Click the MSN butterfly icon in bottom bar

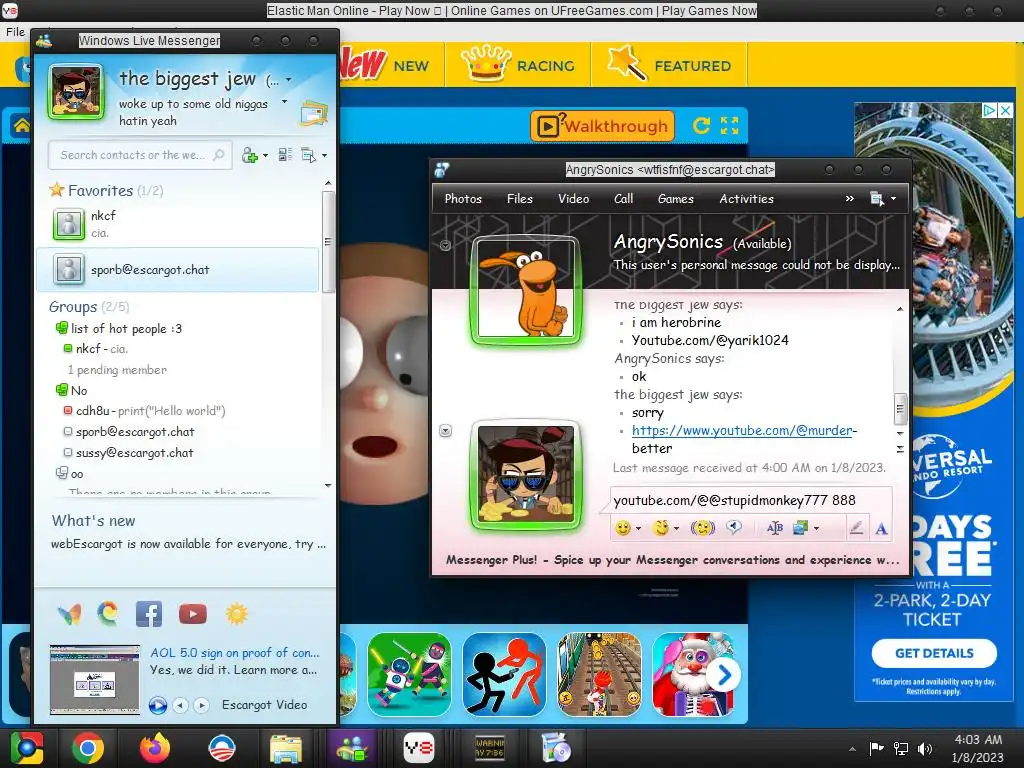tap(69, 614)
